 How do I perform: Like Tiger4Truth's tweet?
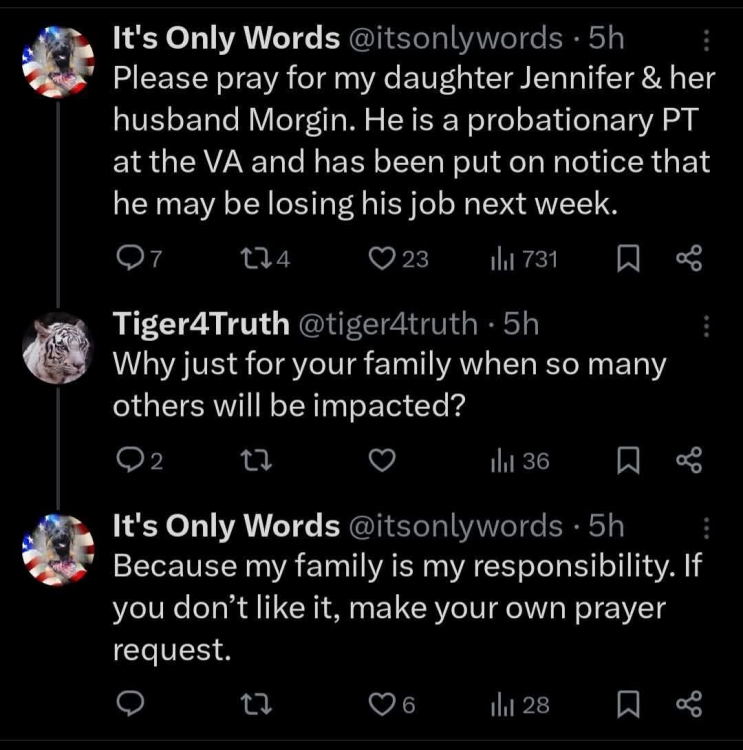[x=383, y=461]
